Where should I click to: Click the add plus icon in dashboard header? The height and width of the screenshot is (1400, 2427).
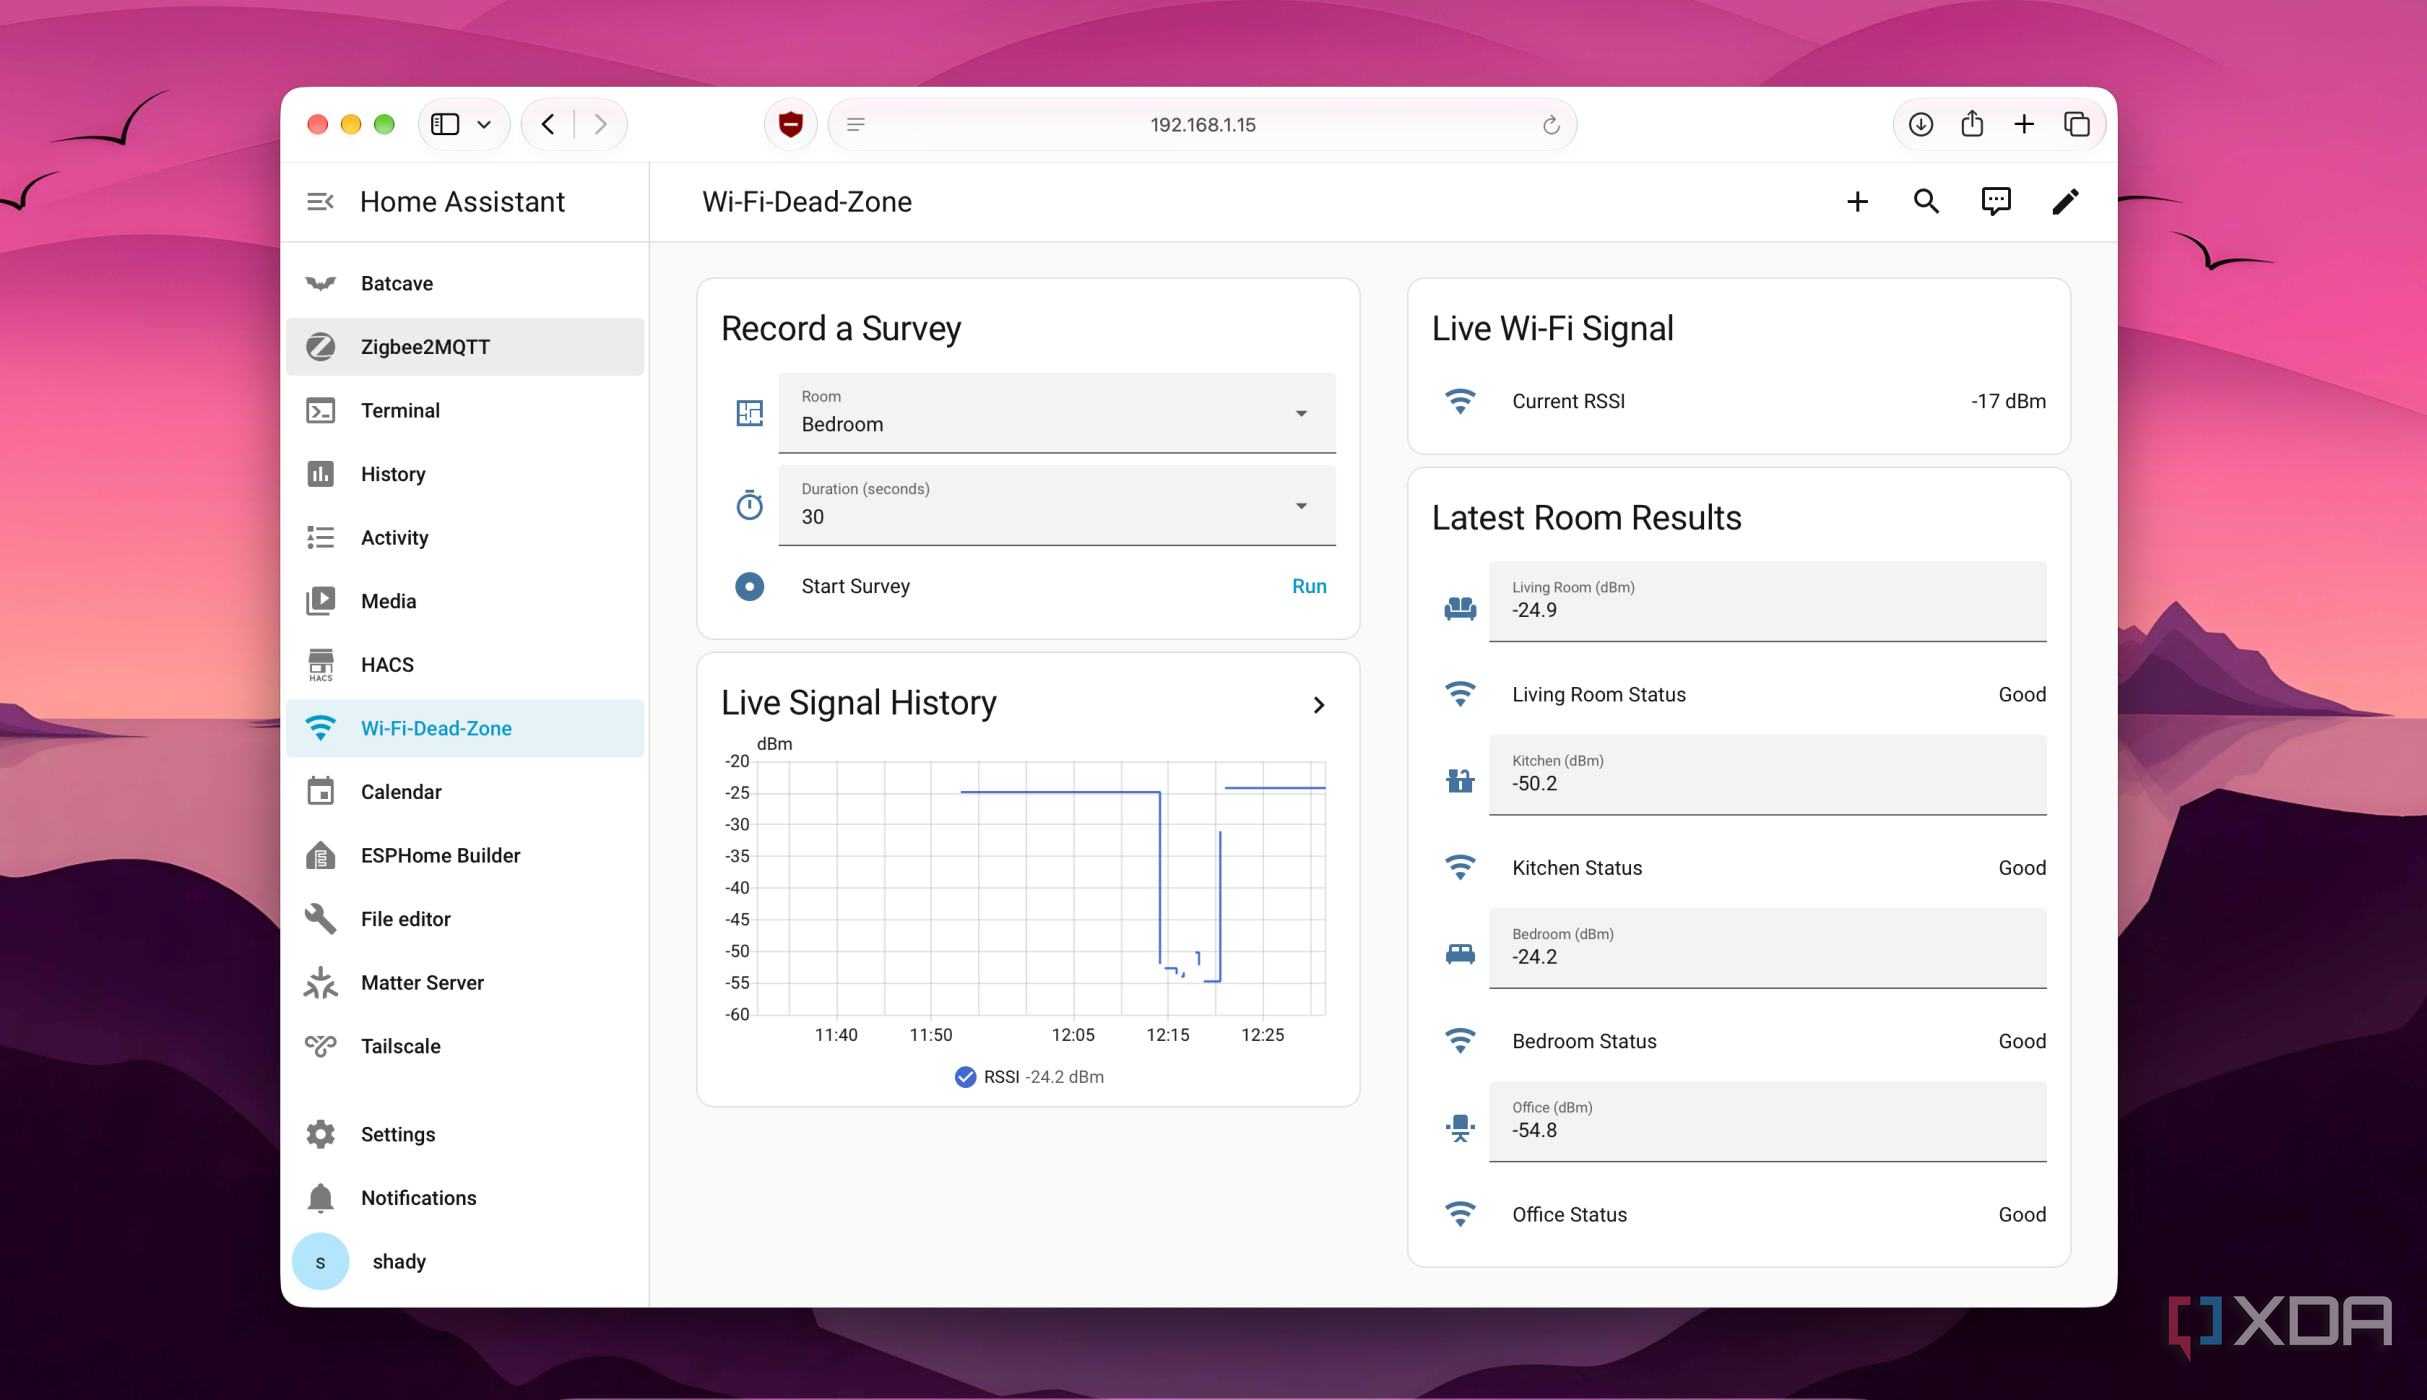[1857, 202]
